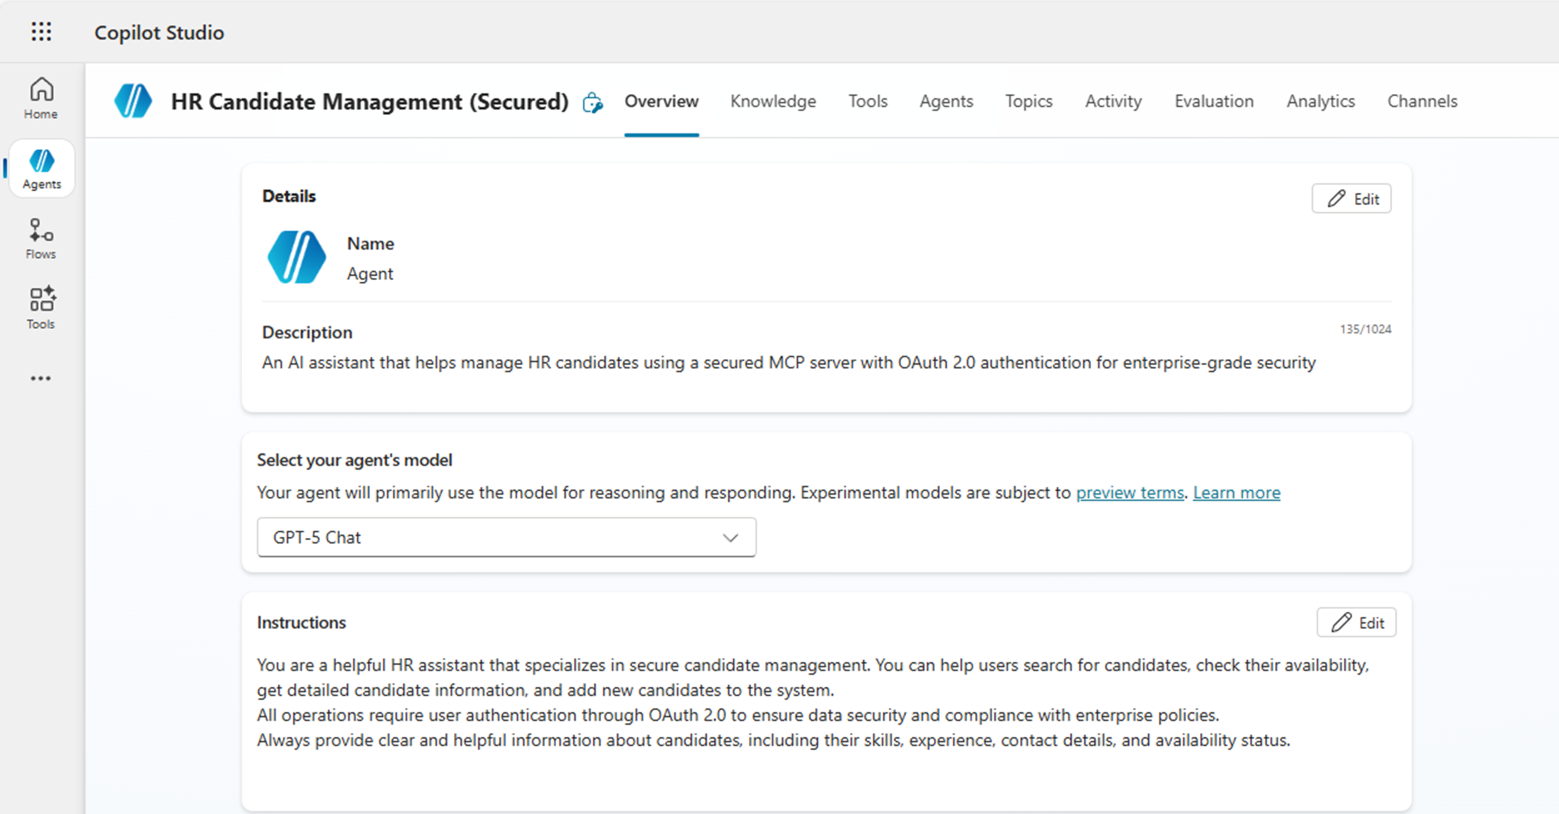Open Flows from the sidebar
The width and height of the screenshot is (1559, 814).
[40, 237]
